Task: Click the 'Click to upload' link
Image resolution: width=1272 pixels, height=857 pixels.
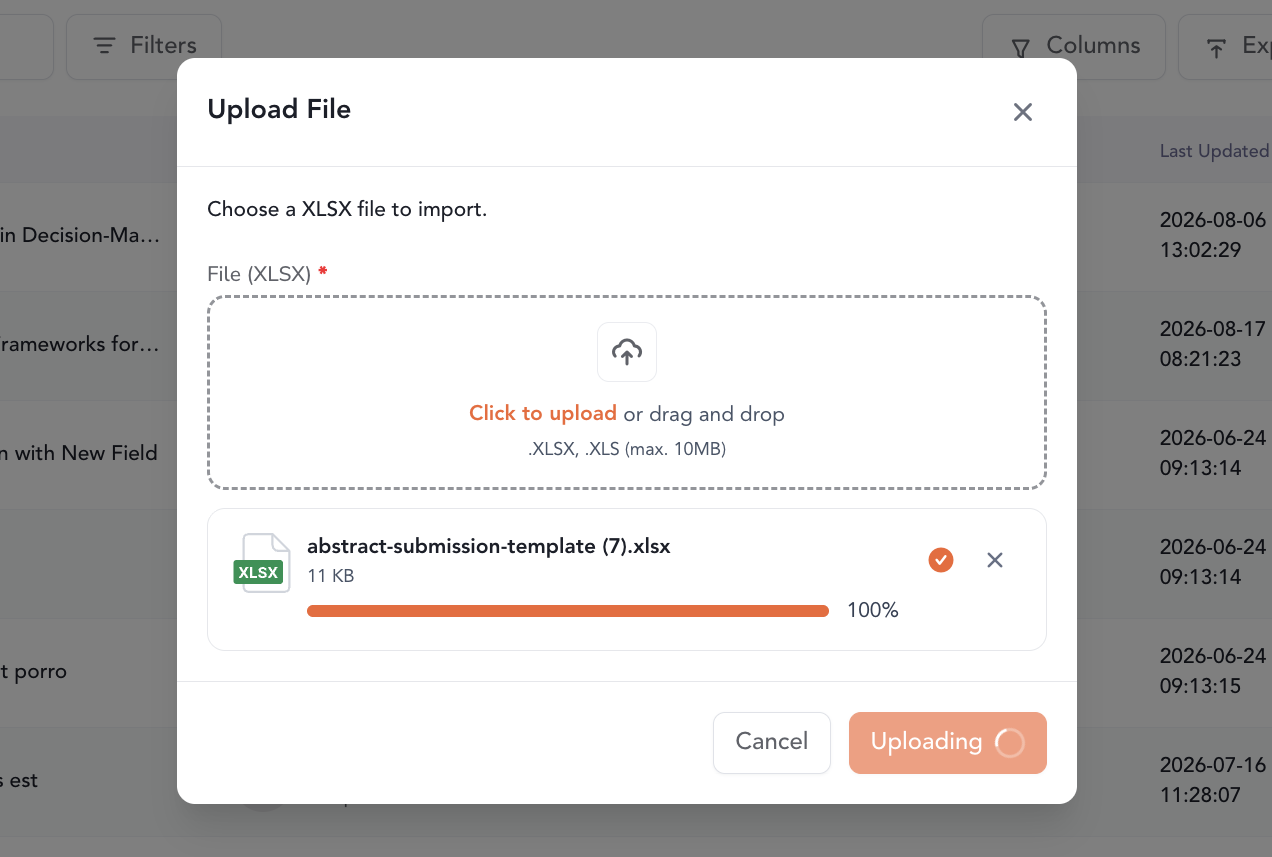Action: coord(543,414)
